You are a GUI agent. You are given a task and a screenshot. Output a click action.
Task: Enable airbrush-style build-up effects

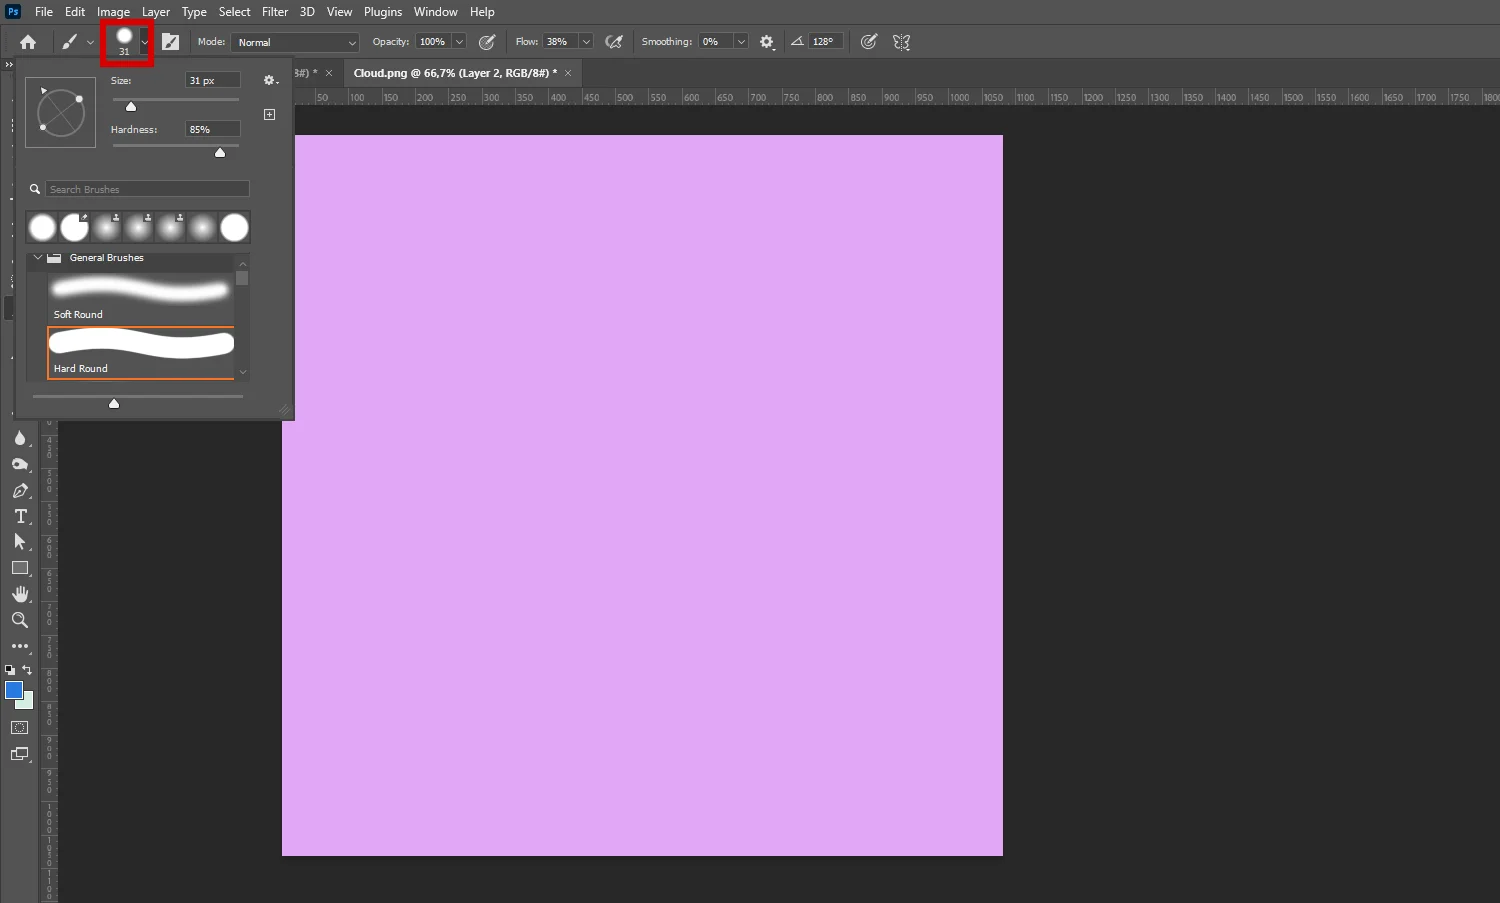point(614,42)
